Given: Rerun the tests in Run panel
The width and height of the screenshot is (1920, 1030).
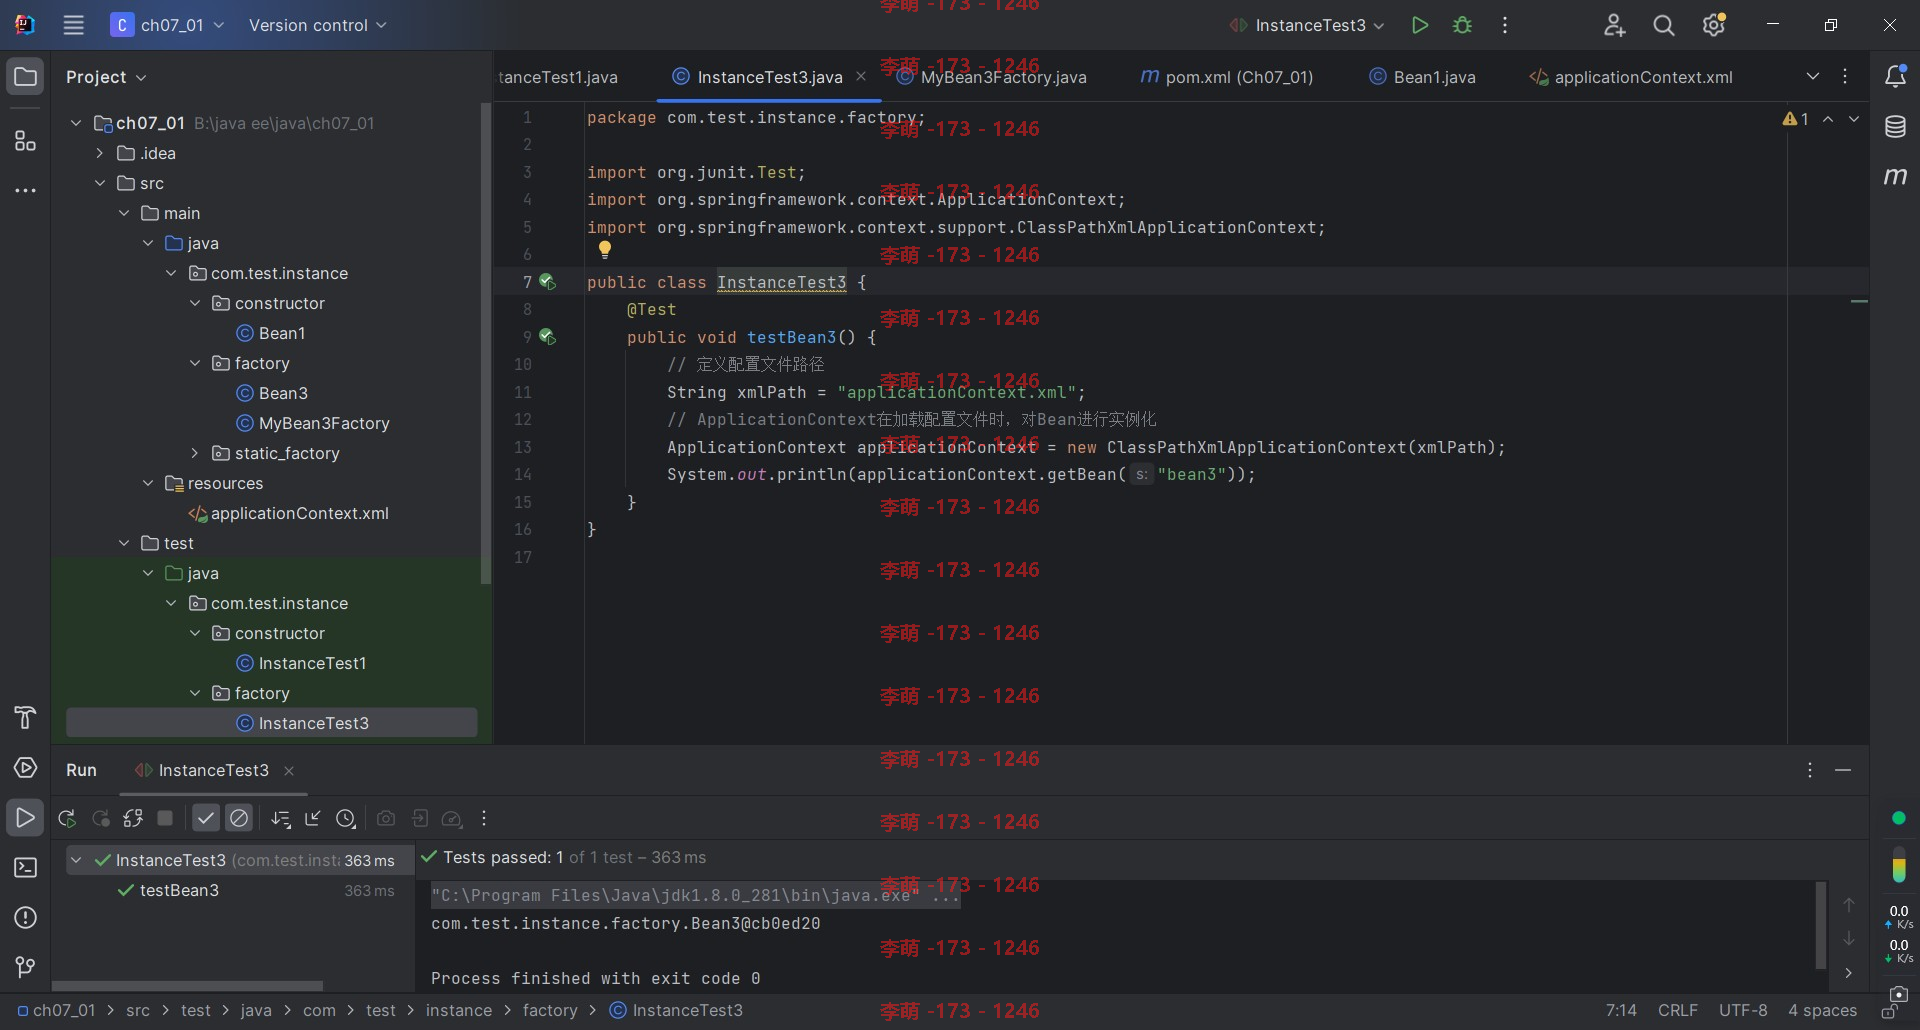Looking at the screenshot, I should 67,819.
